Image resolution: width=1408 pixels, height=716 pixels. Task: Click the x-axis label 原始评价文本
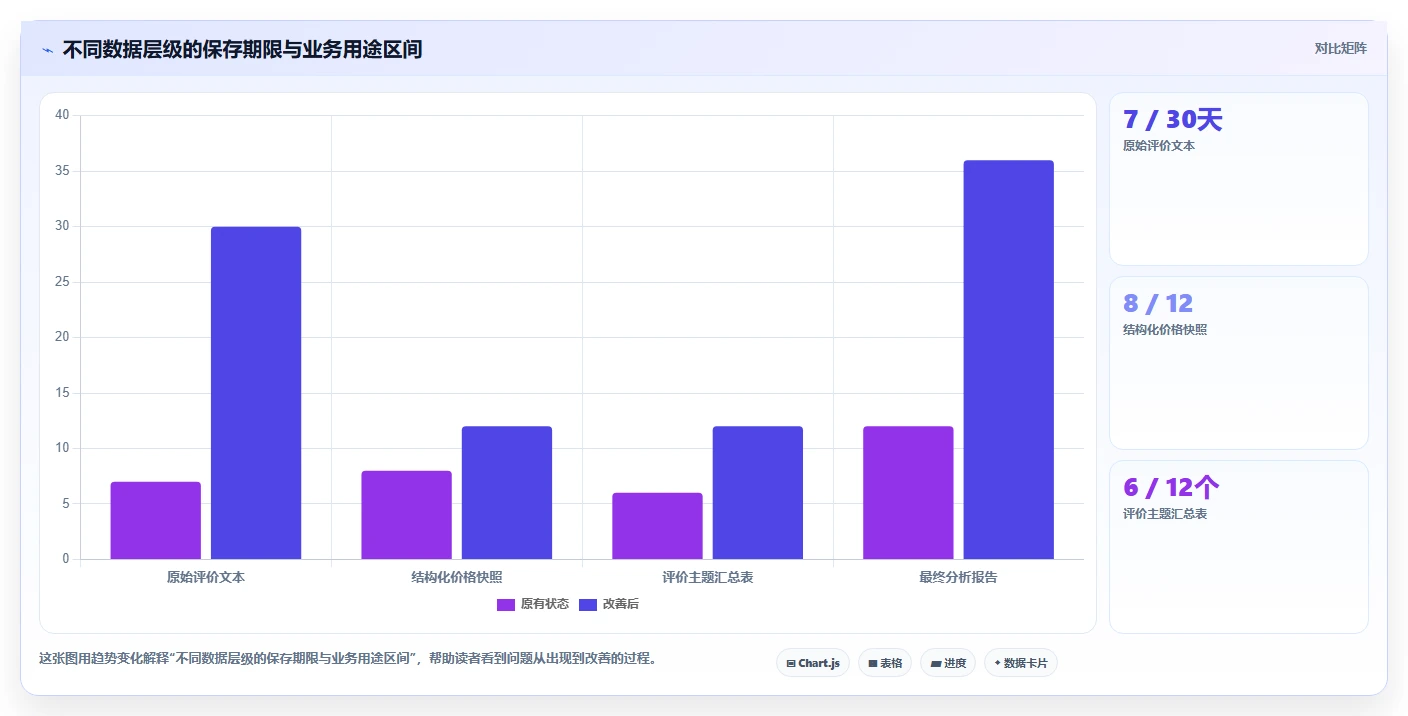pos(206,577)
